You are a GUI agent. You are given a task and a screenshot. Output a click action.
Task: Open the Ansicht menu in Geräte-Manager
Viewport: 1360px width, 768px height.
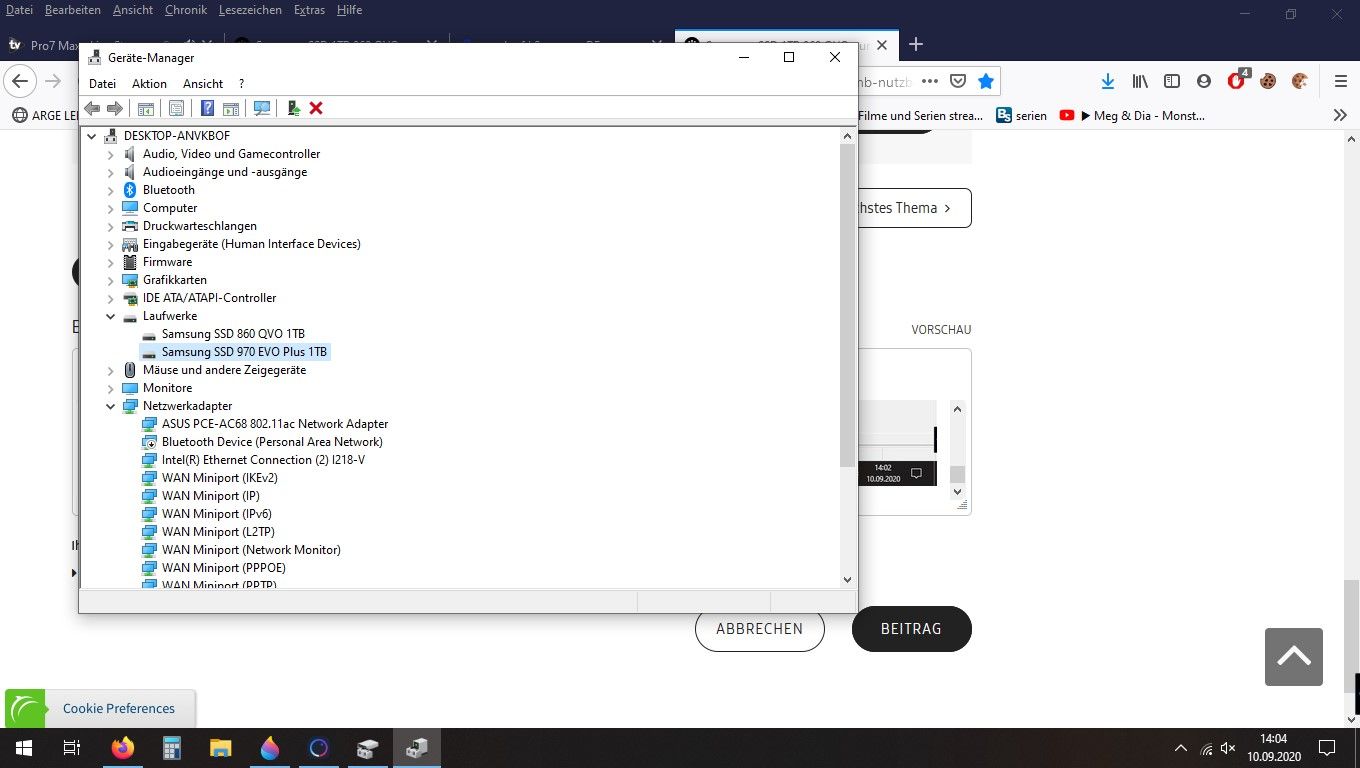pyautogui.click(x=202, y=84)
